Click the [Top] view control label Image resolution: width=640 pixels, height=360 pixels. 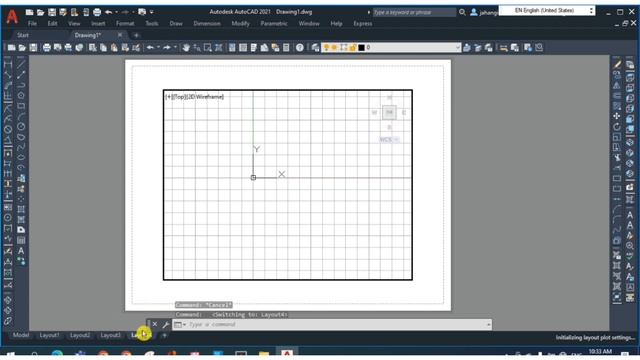point(179,97)
